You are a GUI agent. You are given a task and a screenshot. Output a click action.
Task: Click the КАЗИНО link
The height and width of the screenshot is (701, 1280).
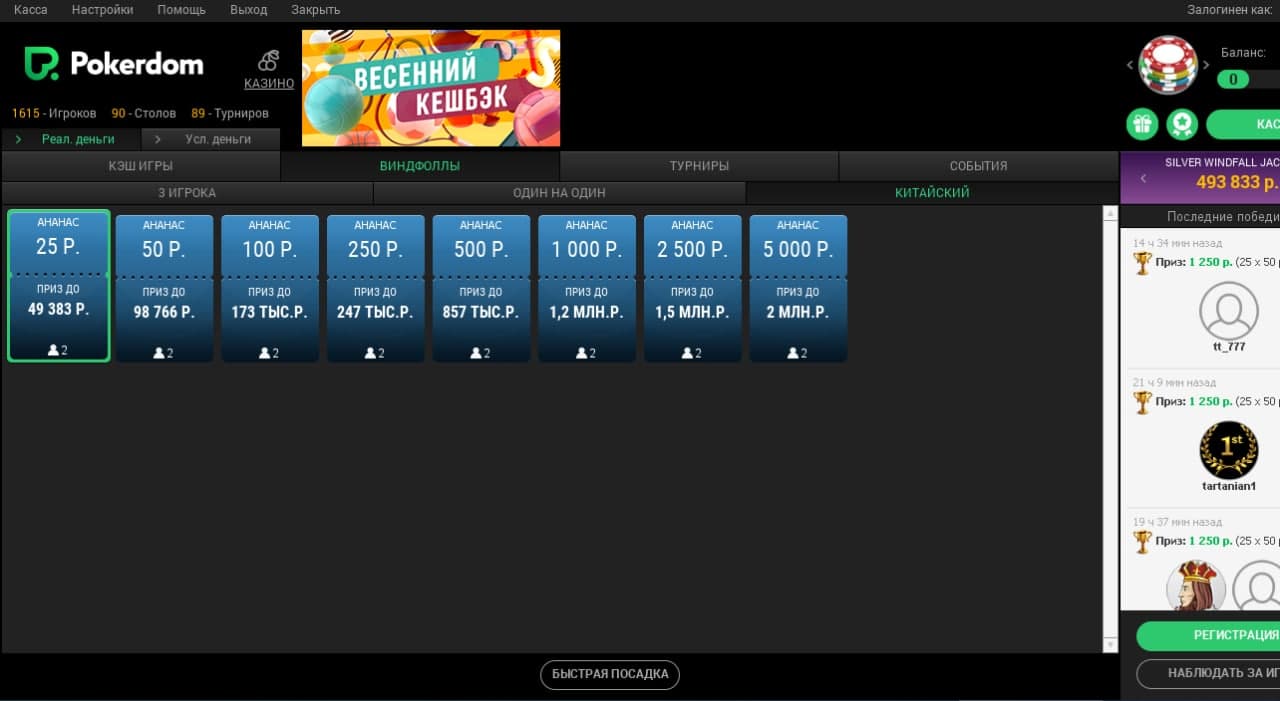[269, 84]
